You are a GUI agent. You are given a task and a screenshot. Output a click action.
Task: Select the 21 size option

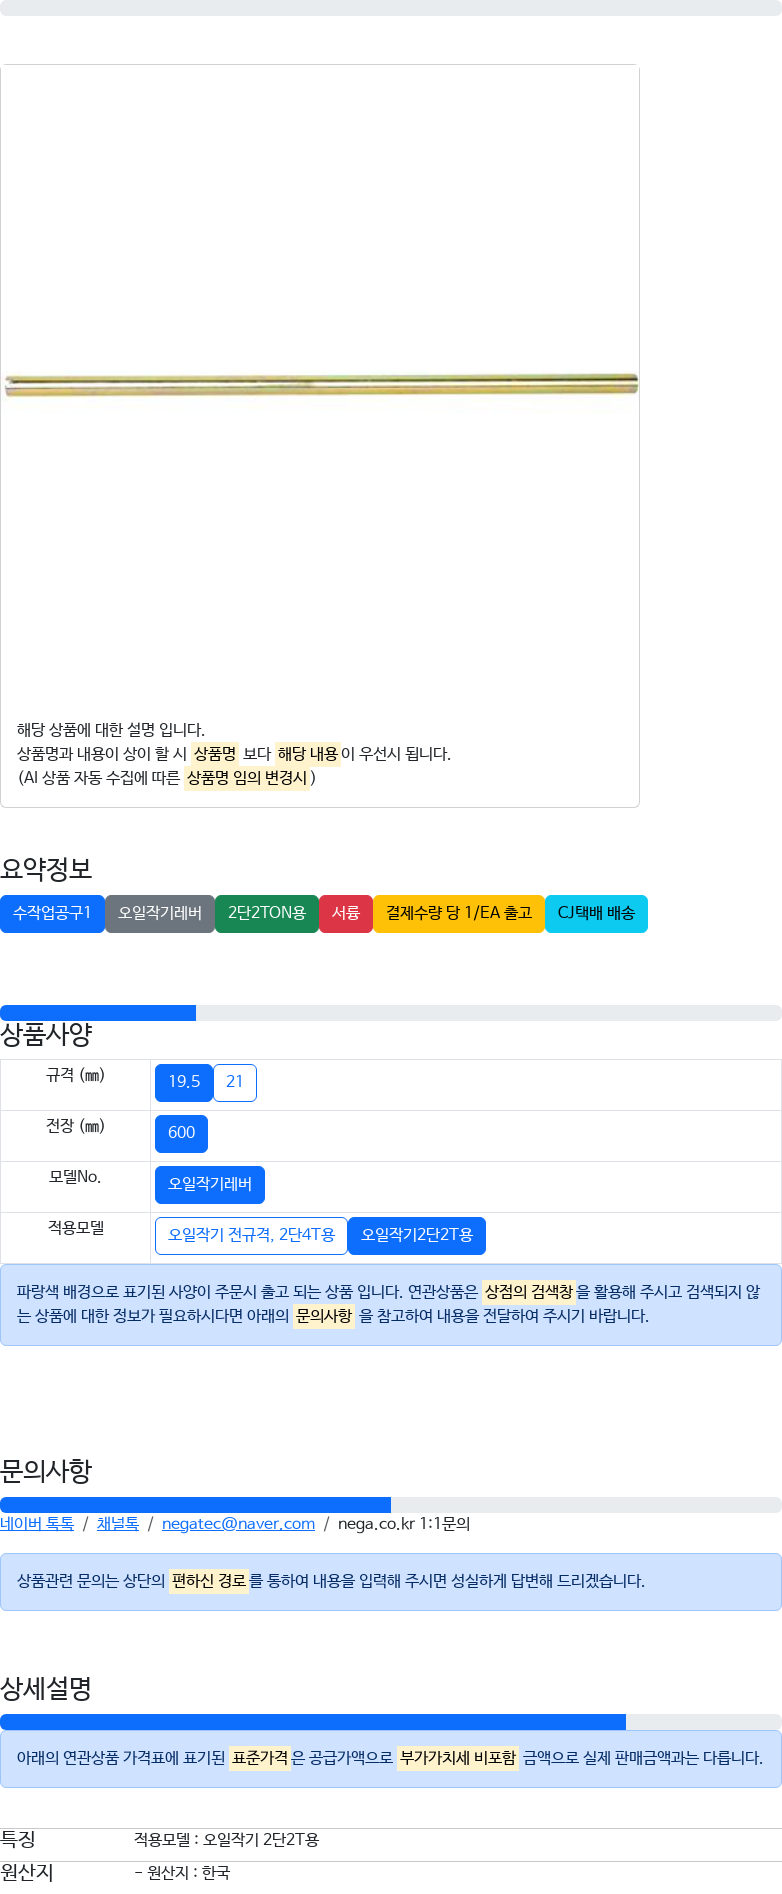coord(235,1082)
